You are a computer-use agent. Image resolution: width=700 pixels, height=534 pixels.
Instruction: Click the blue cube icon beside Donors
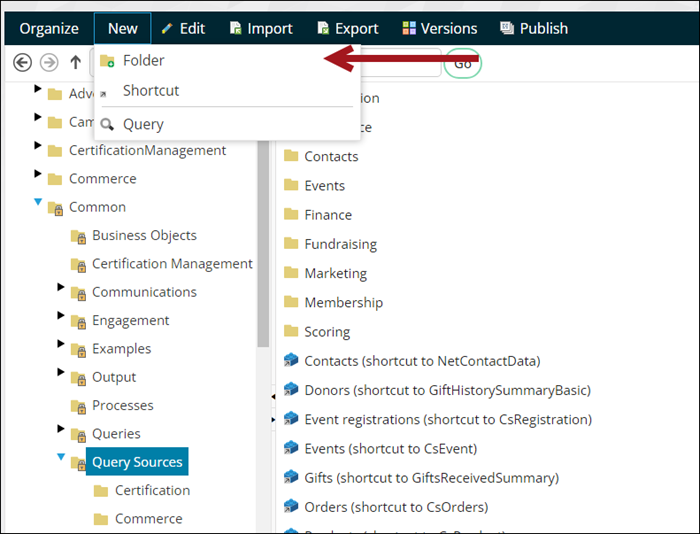coord(291,389)
